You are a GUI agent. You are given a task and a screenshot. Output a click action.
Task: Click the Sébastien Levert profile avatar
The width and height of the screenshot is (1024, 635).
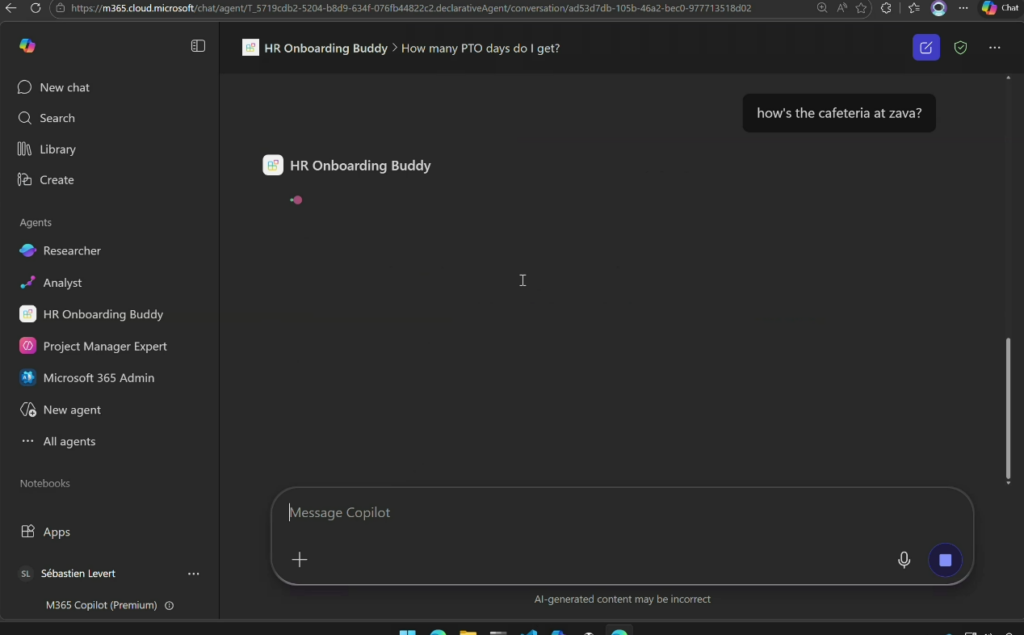click(25, 574)
